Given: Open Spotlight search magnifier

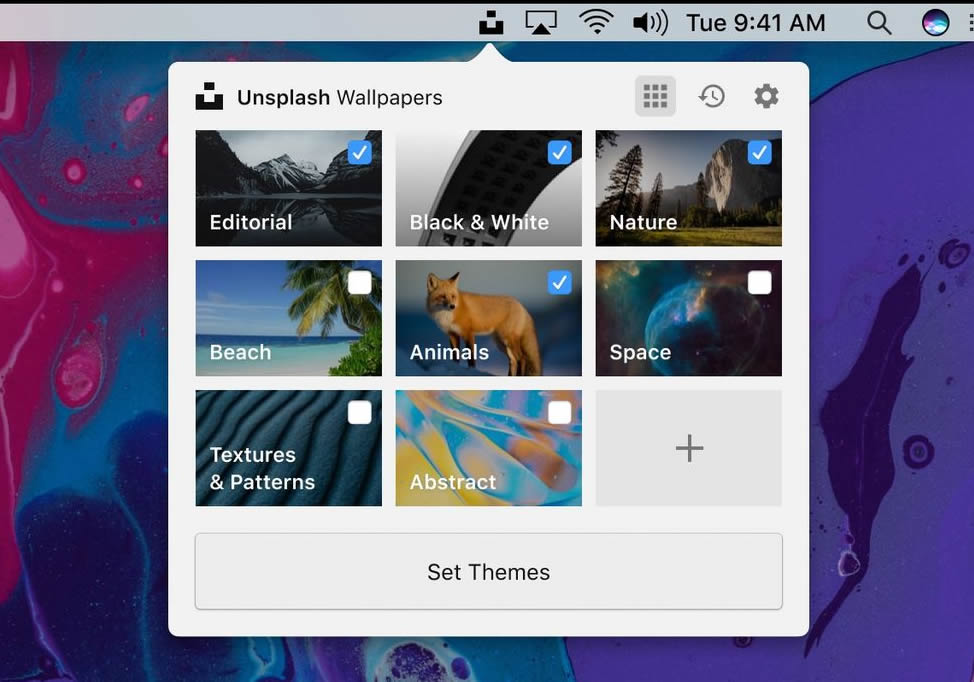Looking at the screenshot, I should (x=879, y=22).
